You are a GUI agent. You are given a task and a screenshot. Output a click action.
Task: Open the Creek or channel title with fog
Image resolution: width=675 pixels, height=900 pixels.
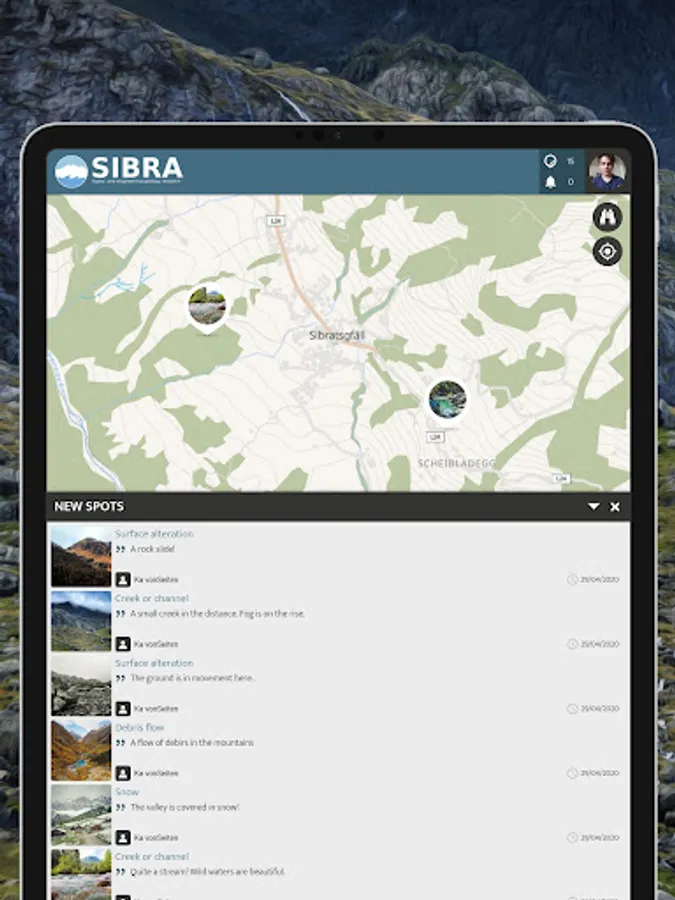point(152,598)
